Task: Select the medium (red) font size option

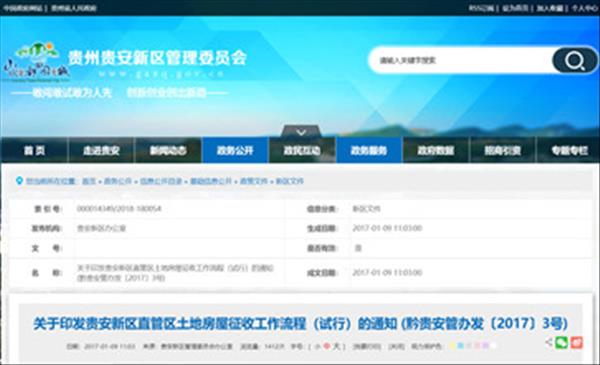Action: (327, 346)
